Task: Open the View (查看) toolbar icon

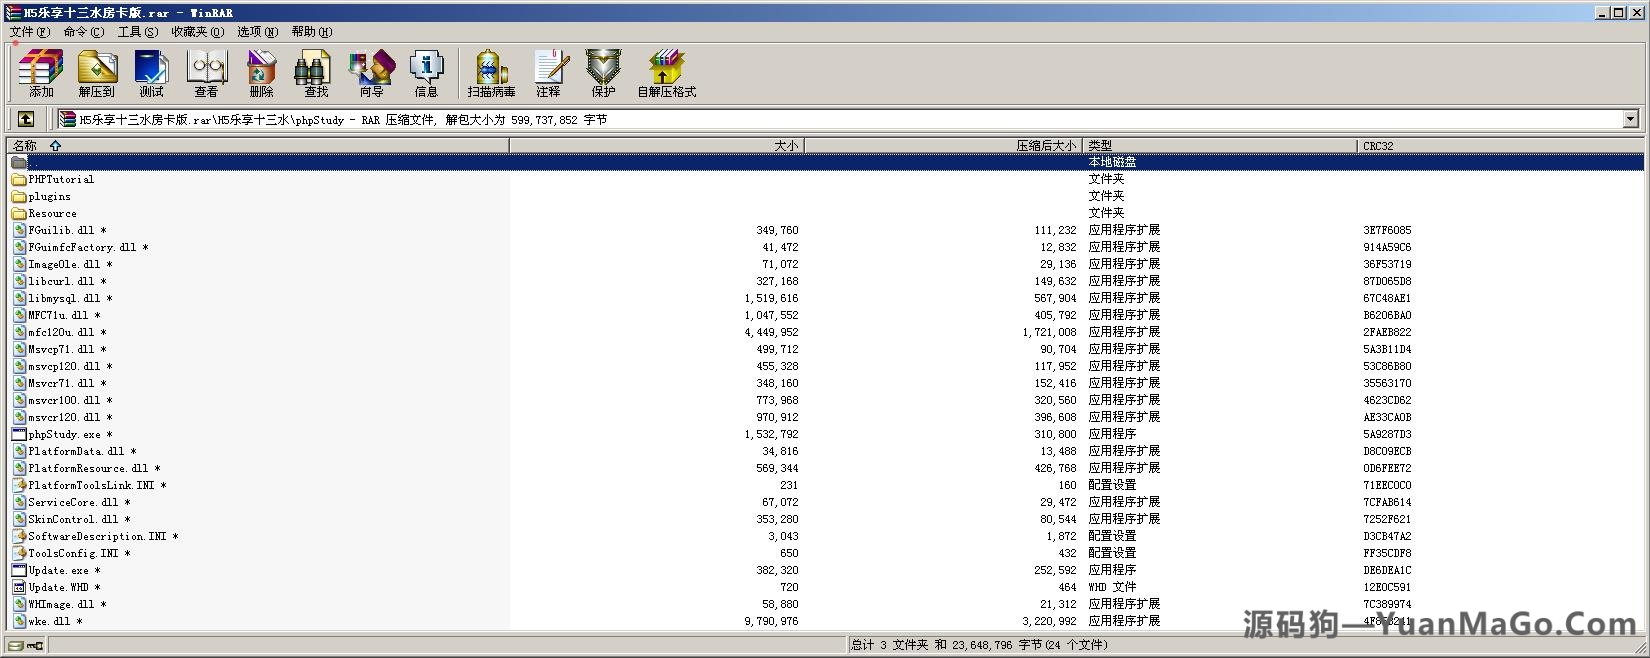Action: coord(206,73)
